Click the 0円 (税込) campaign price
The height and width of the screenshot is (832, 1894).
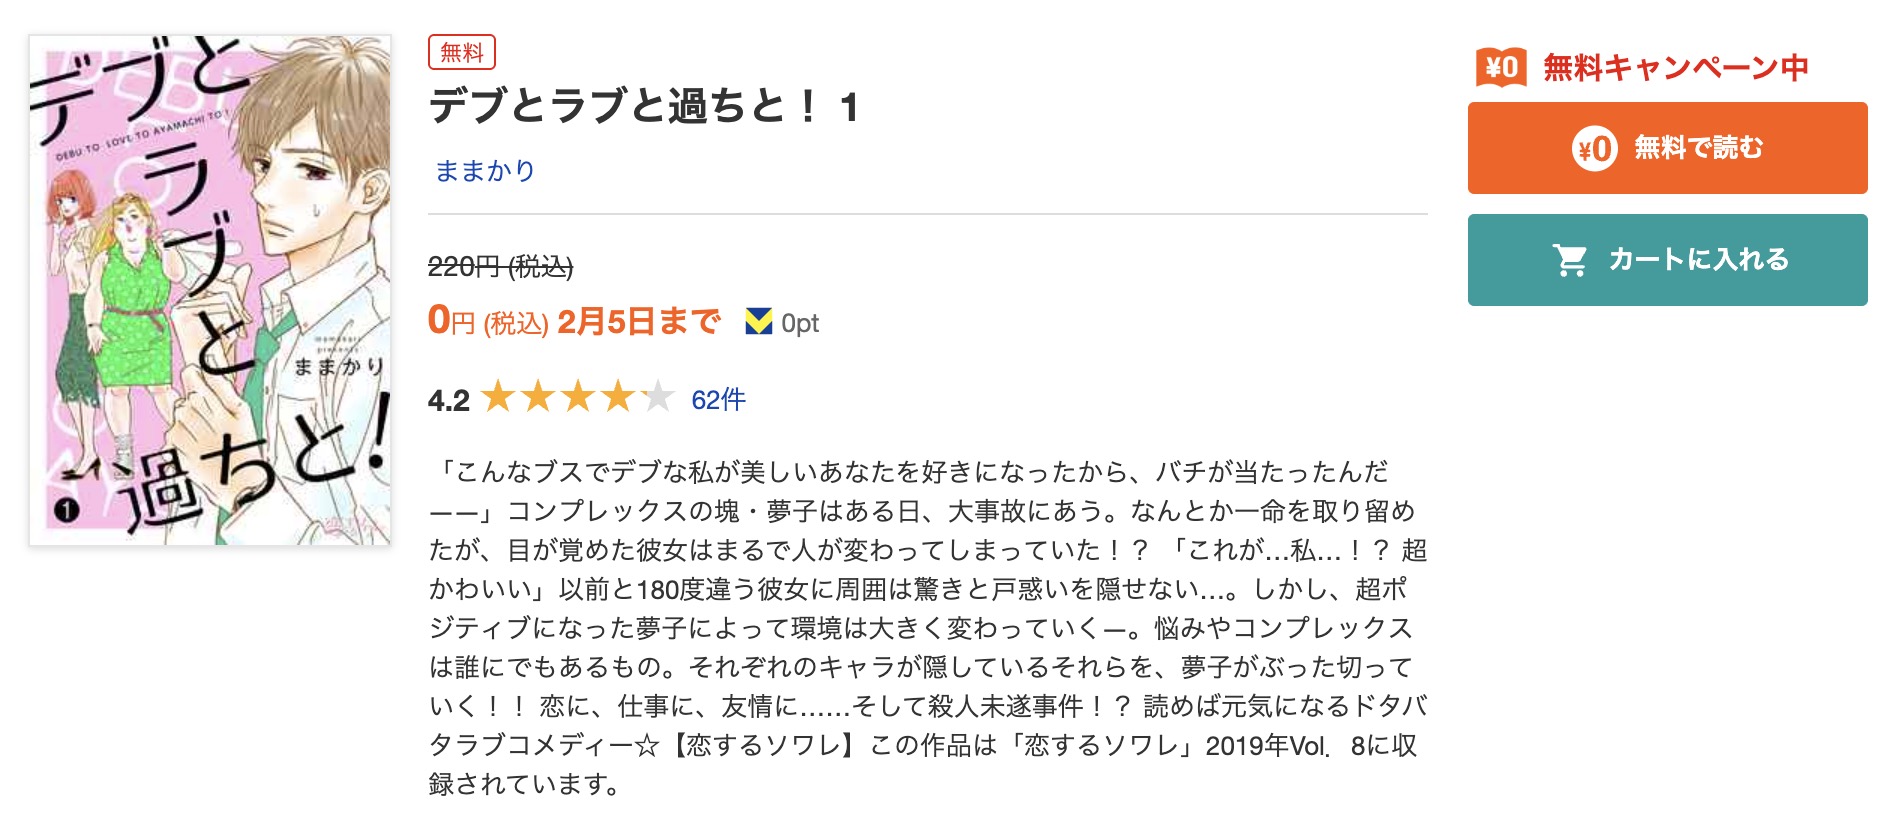[x=487, y=321]
